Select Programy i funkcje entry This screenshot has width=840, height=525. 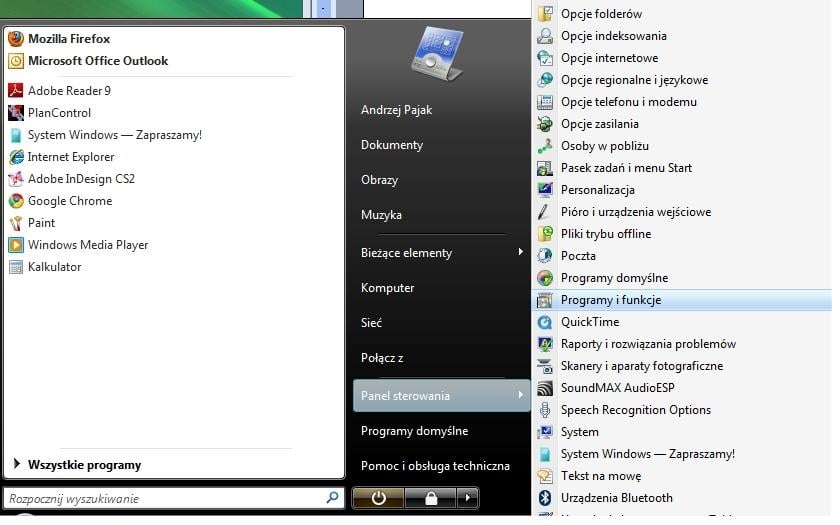tap(610, 300)
